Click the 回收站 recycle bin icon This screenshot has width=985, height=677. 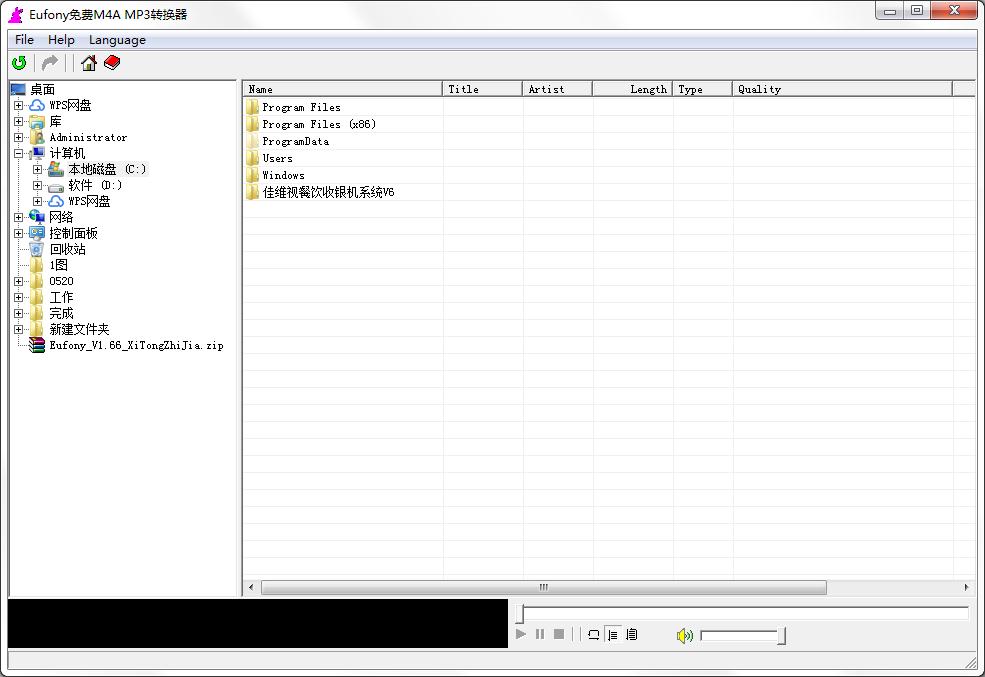tap(37, 249)
